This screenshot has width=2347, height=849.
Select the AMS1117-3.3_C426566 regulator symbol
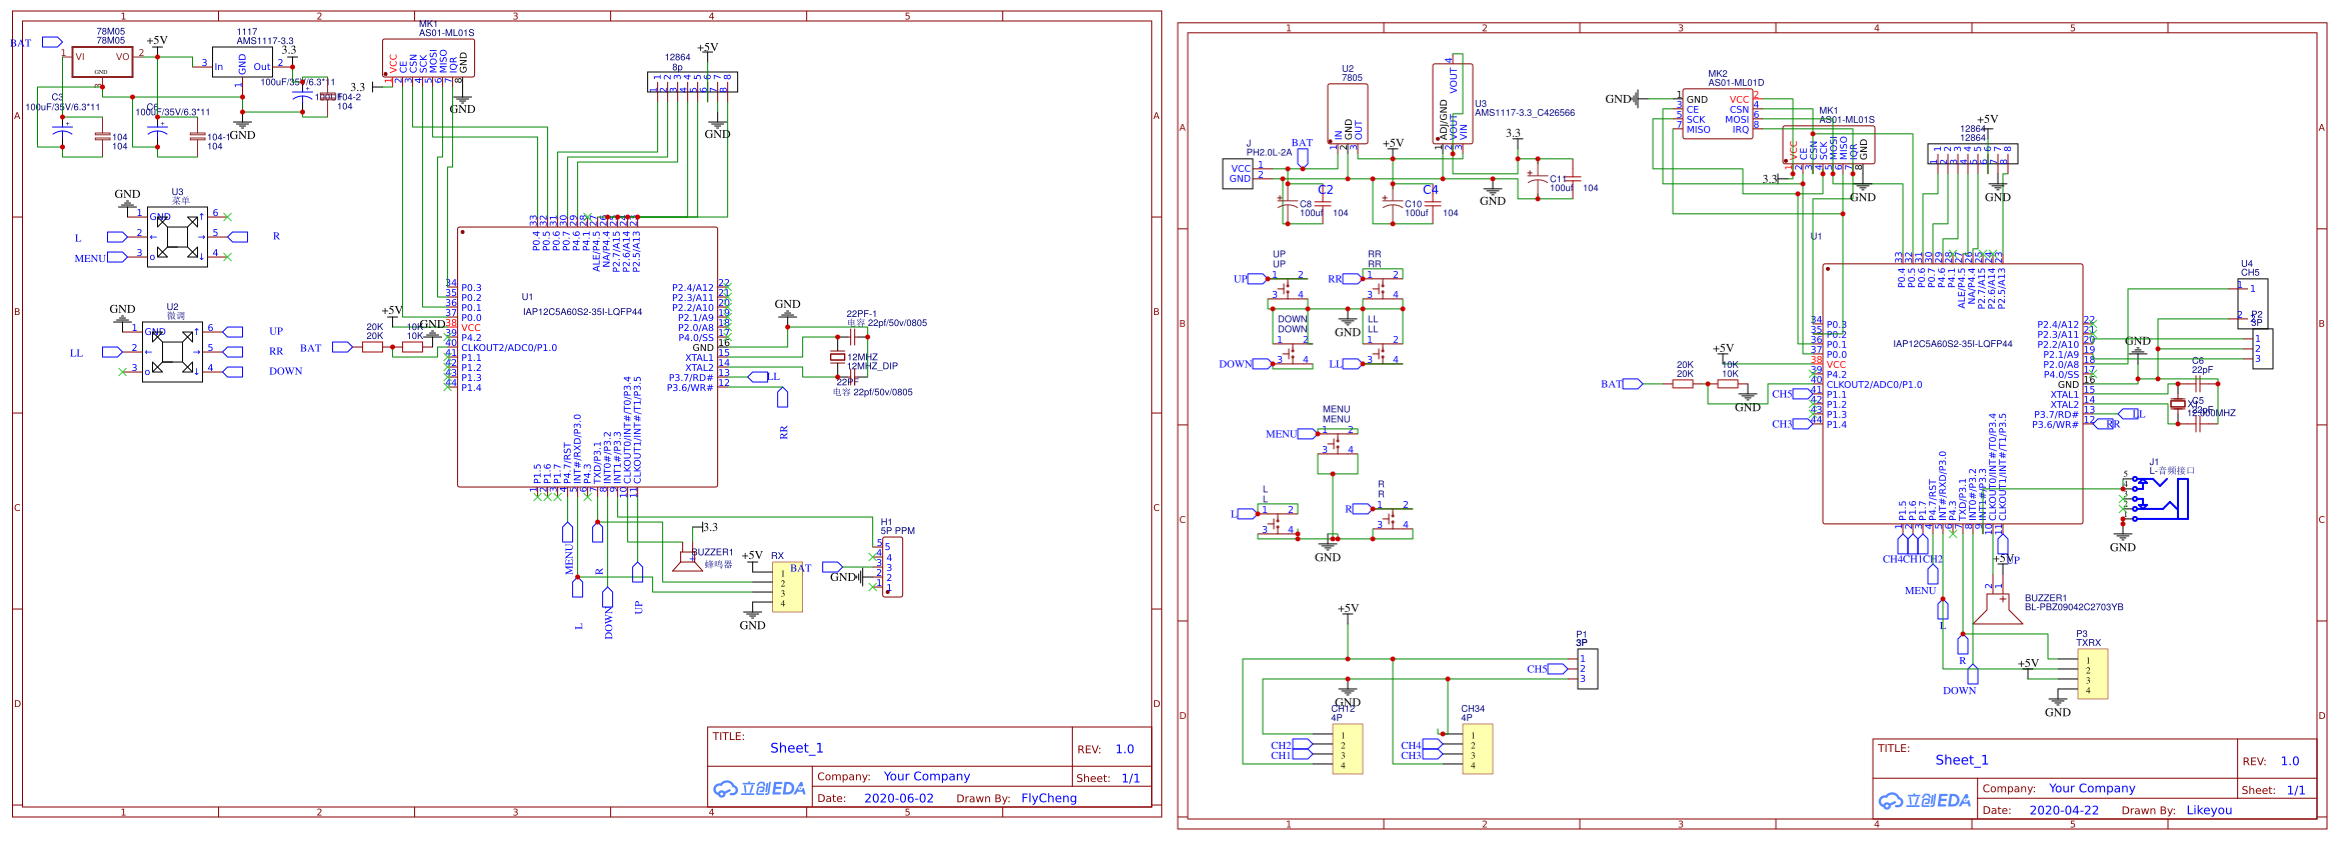pyautogui.click(x=1452, y=104)
